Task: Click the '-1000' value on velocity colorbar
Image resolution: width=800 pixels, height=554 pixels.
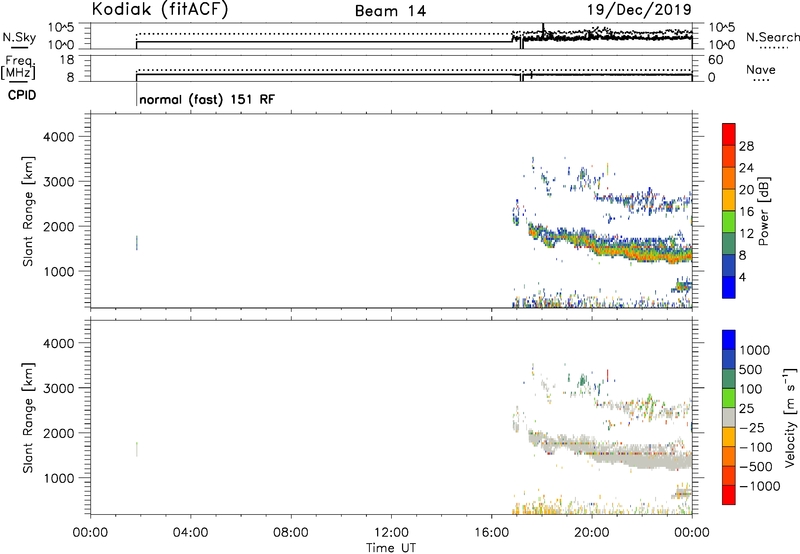Action: (x=760, y=486)
